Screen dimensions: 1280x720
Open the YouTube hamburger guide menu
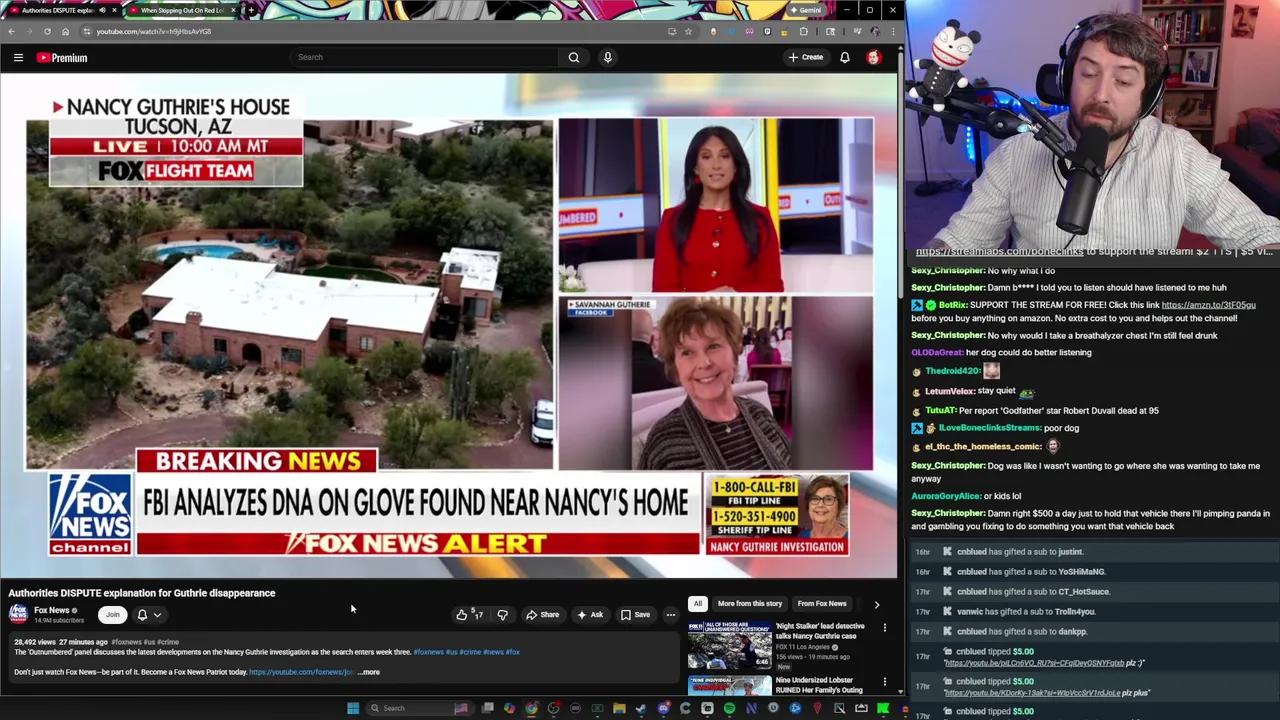point(18,58)
